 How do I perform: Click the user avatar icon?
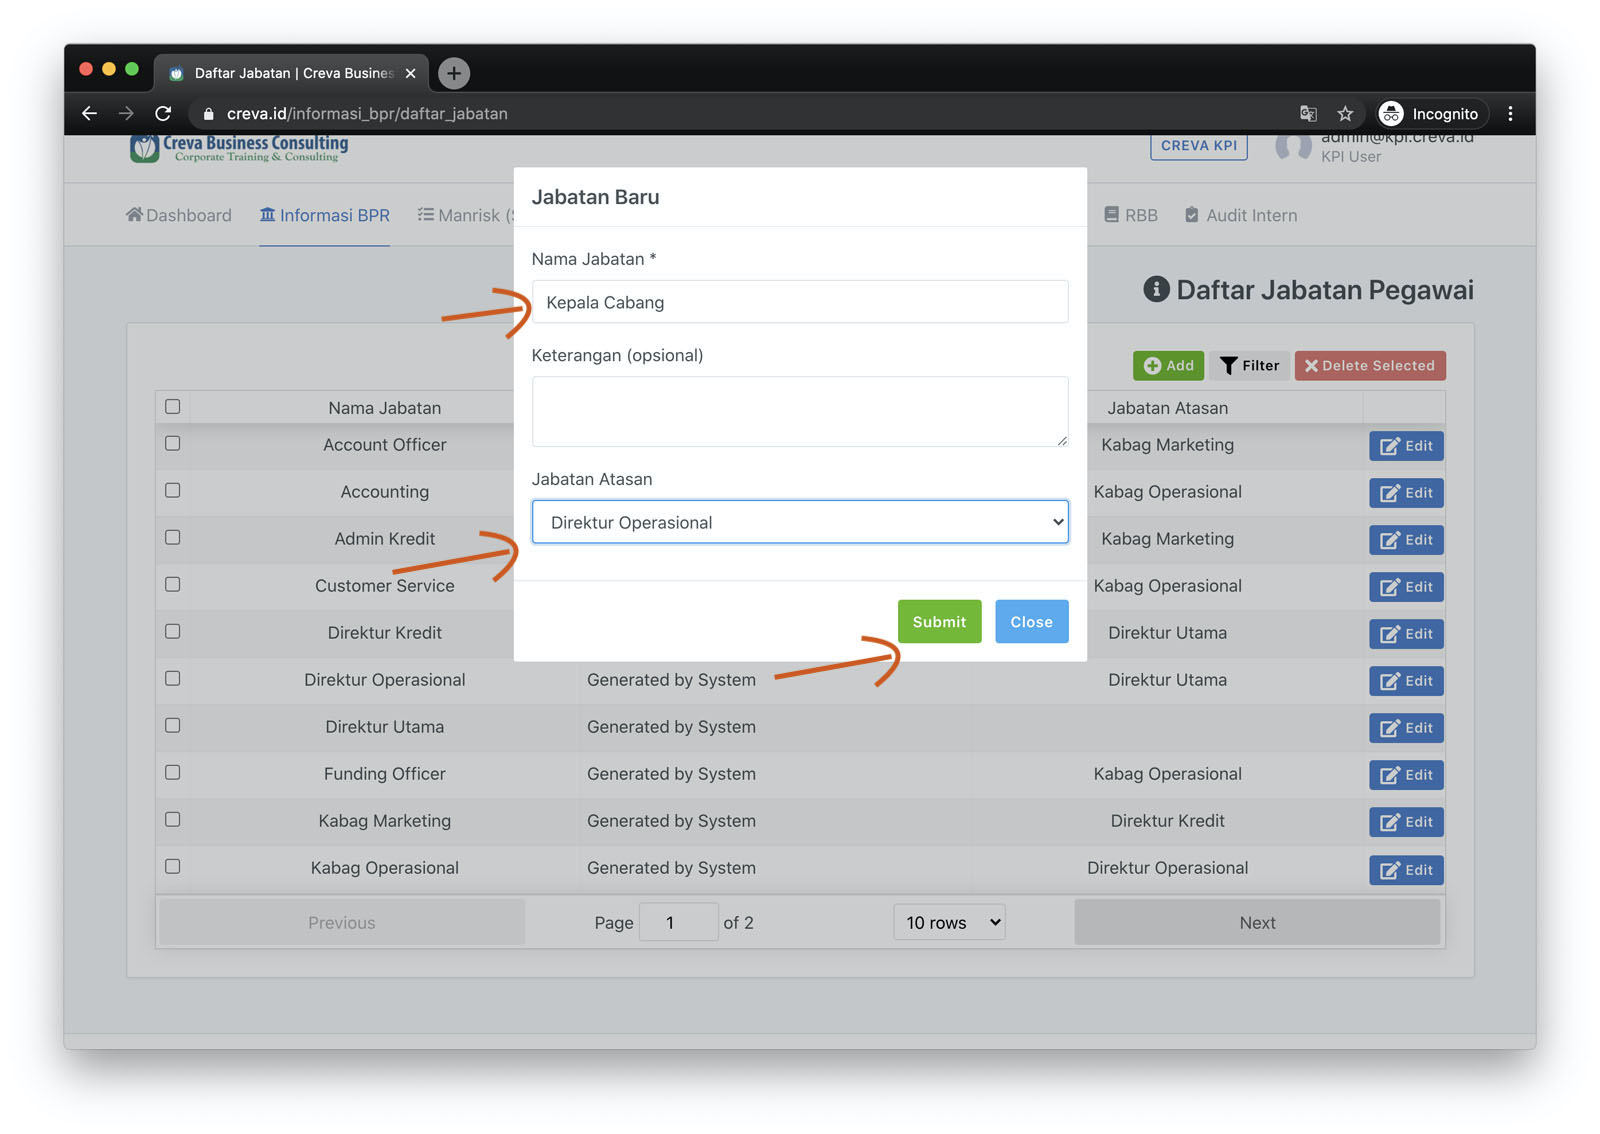(1293, 147)
